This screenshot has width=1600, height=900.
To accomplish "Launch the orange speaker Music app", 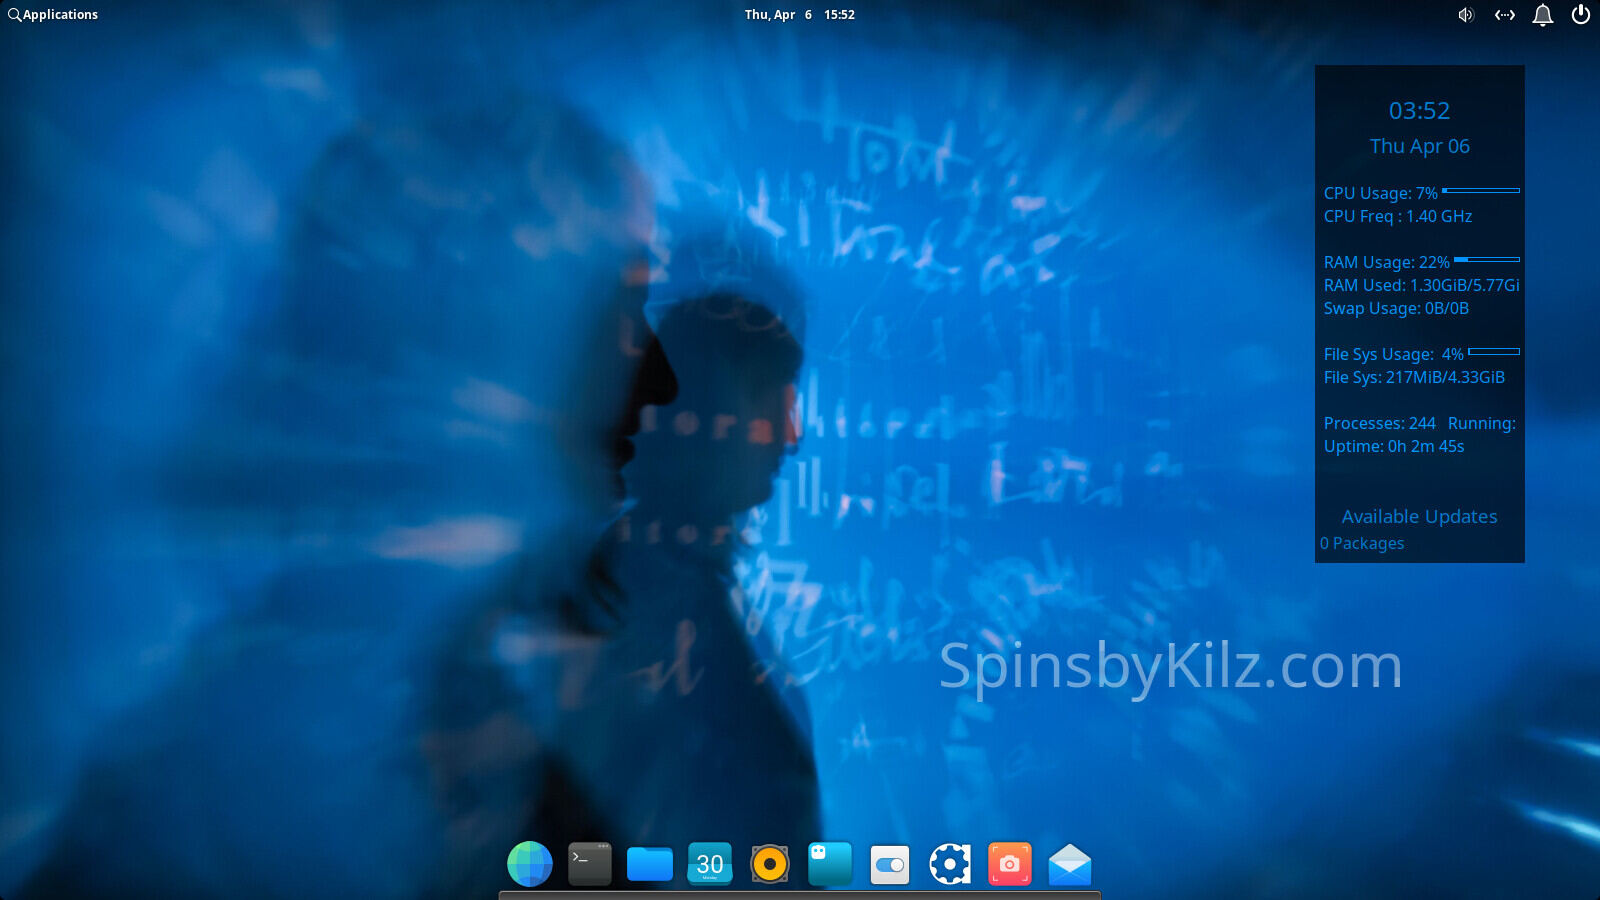I will [770, 864].
